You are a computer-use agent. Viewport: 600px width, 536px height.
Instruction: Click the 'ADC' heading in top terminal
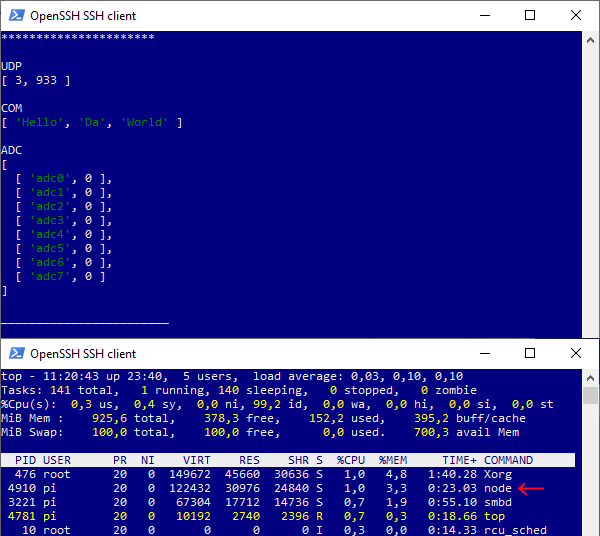point(12,150)
